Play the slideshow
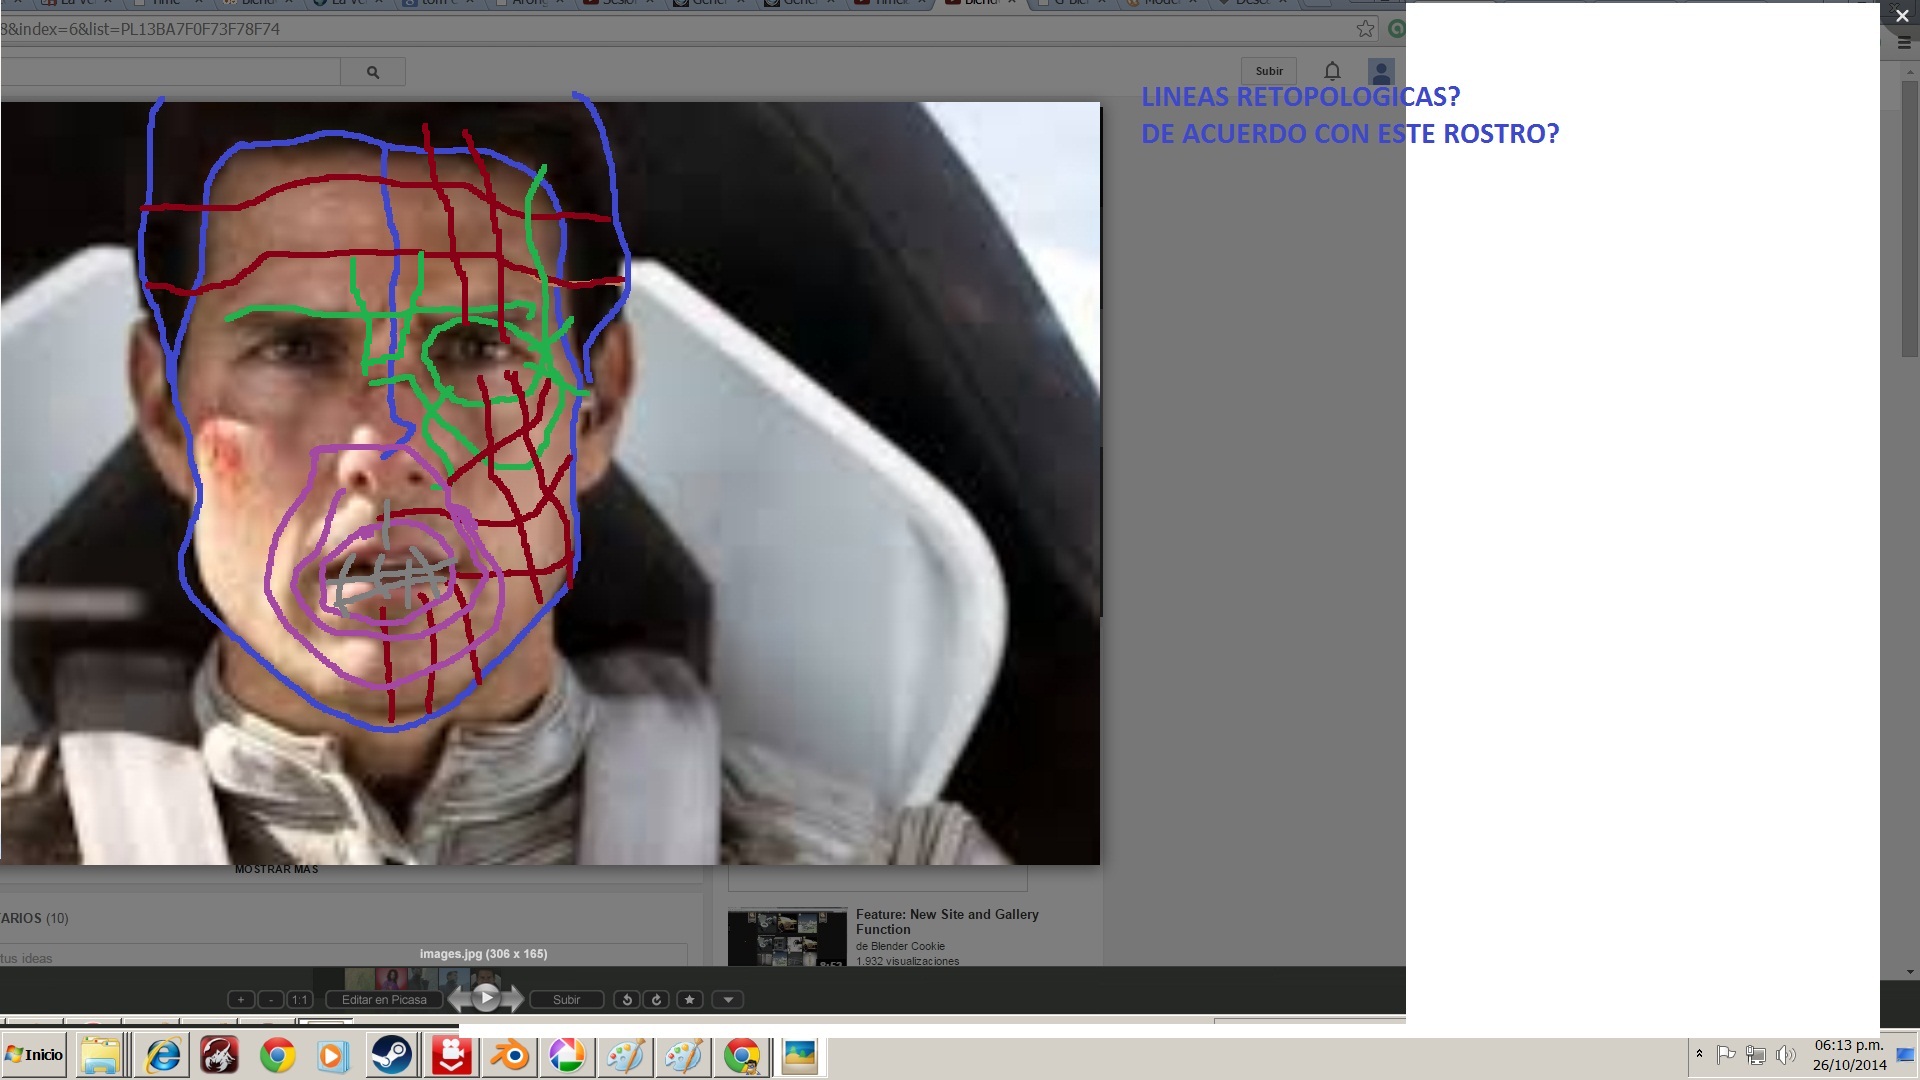1920x1080 pixels. [486, 997]
